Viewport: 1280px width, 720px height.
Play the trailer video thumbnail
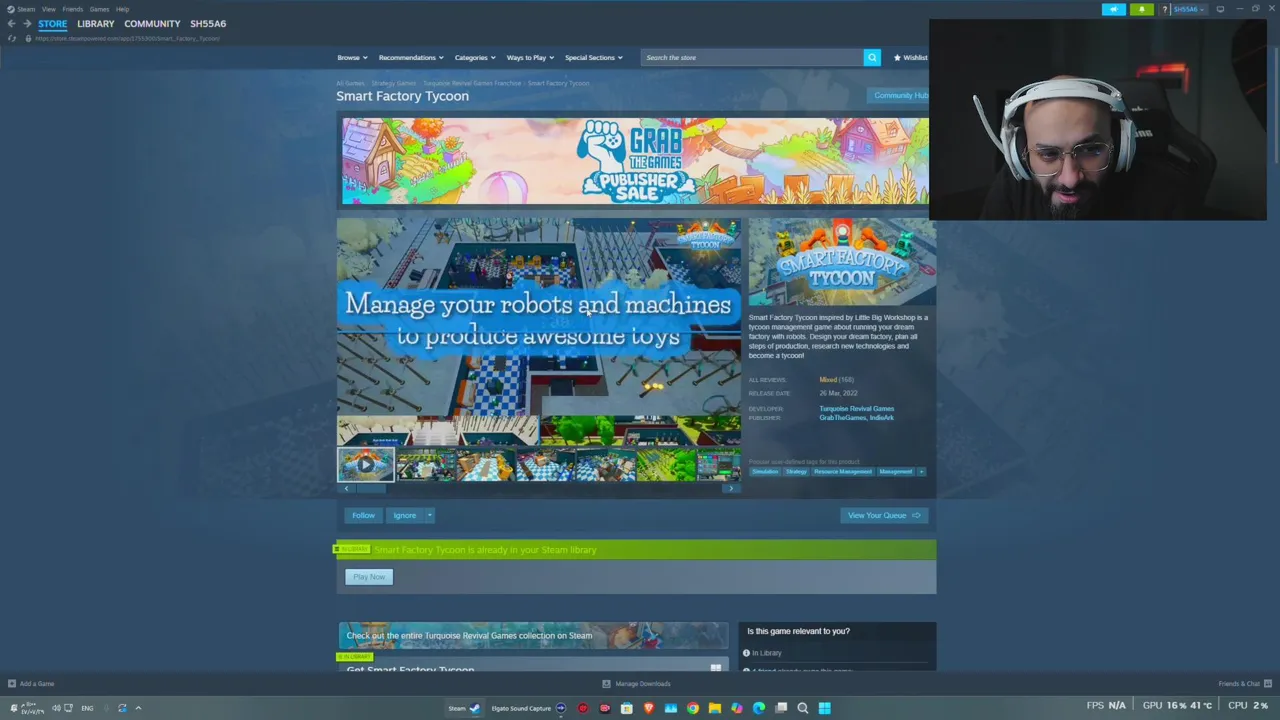tap(365, 464)
